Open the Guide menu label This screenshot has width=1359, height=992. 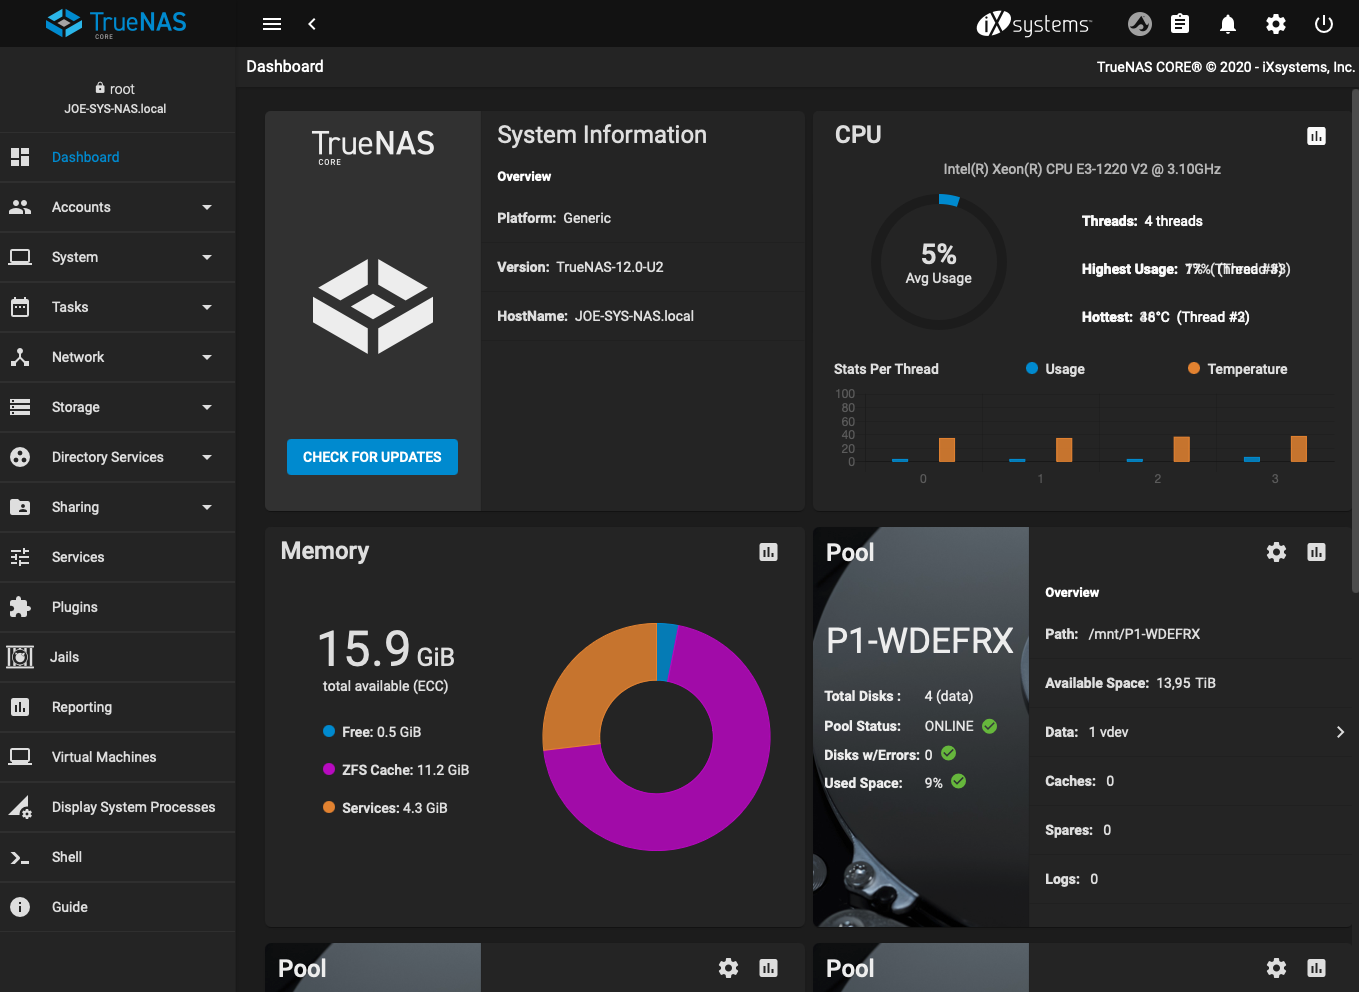(x=70, y=907)
